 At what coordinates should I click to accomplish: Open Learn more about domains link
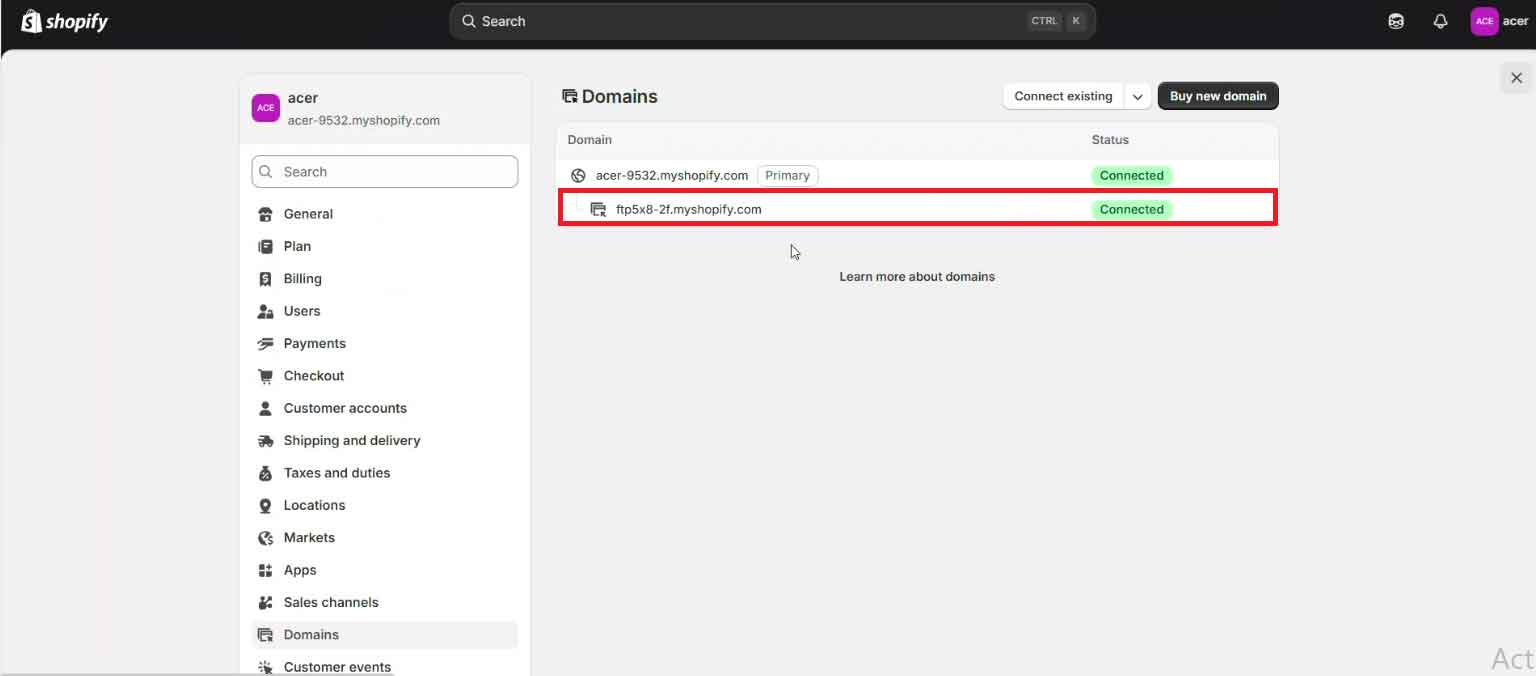click(917, 276)
